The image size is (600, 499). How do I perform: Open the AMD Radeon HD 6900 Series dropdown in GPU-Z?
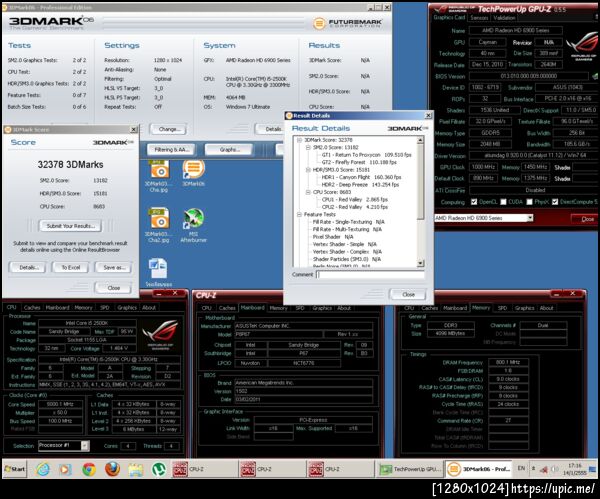click(x=484, y=218)
